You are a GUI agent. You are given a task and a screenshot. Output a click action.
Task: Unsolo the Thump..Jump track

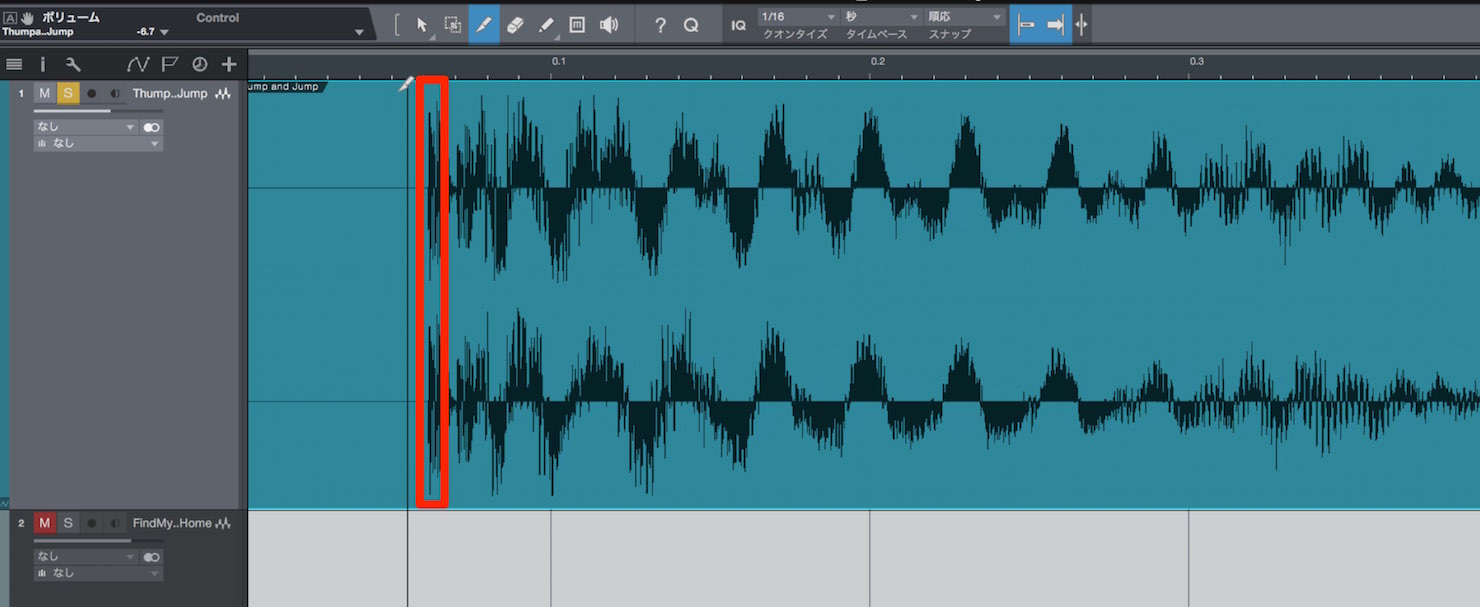pyautogui.click(x=67, y=93)
